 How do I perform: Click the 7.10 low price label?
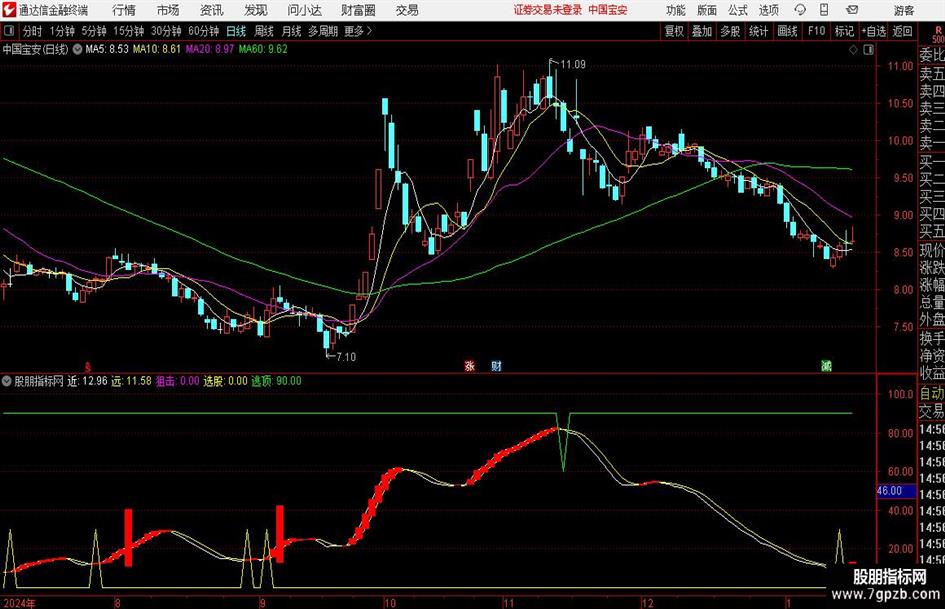pos(346,357)
